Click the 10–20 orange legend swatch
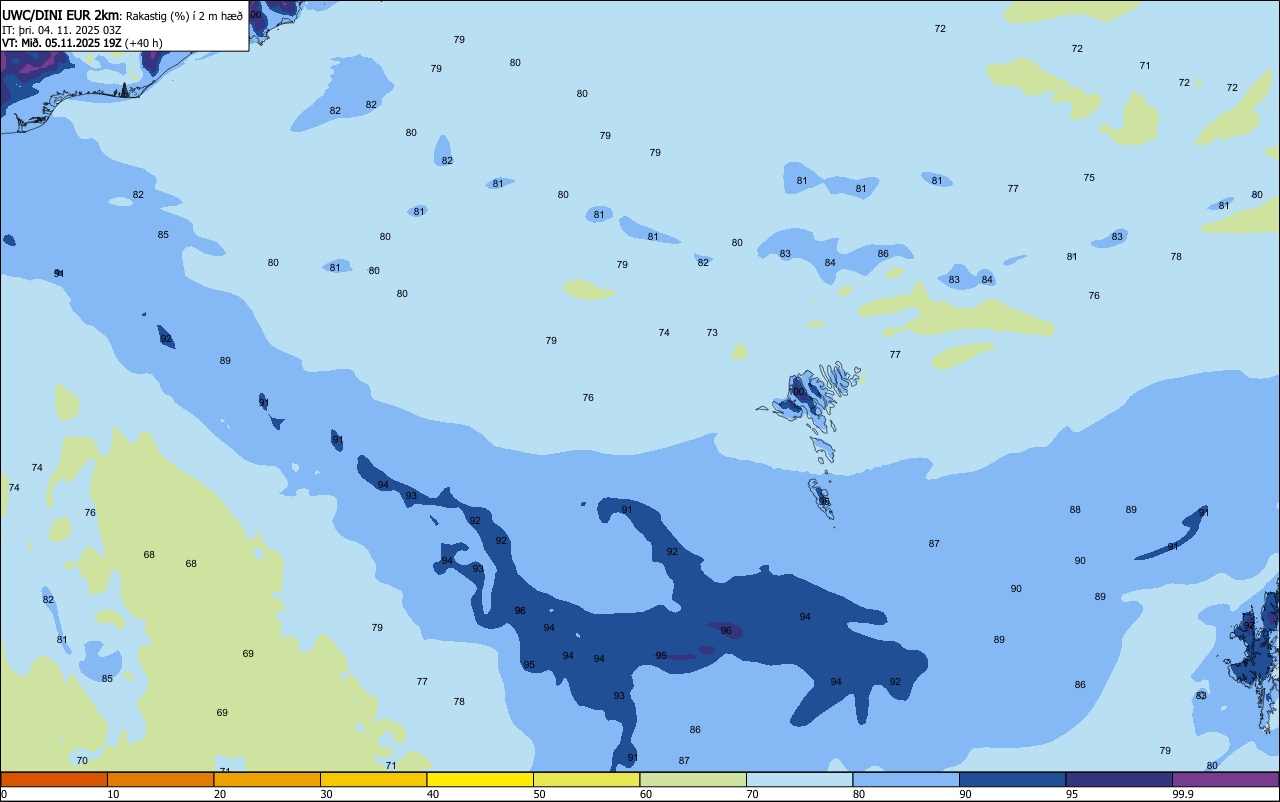The width and height of the screenshot is (1280, 802). tap(160, 779)
